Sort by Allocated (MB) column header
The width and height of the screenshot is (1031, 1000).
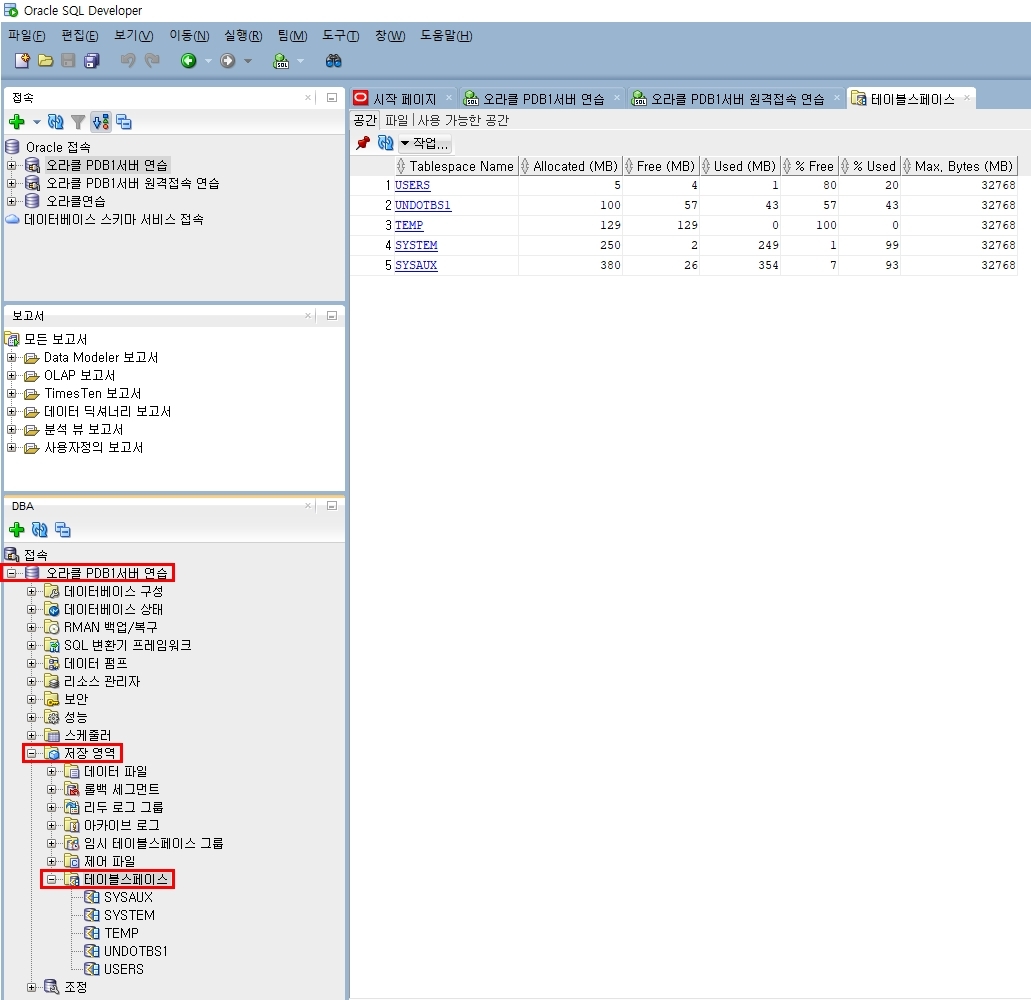pos(570,166)
